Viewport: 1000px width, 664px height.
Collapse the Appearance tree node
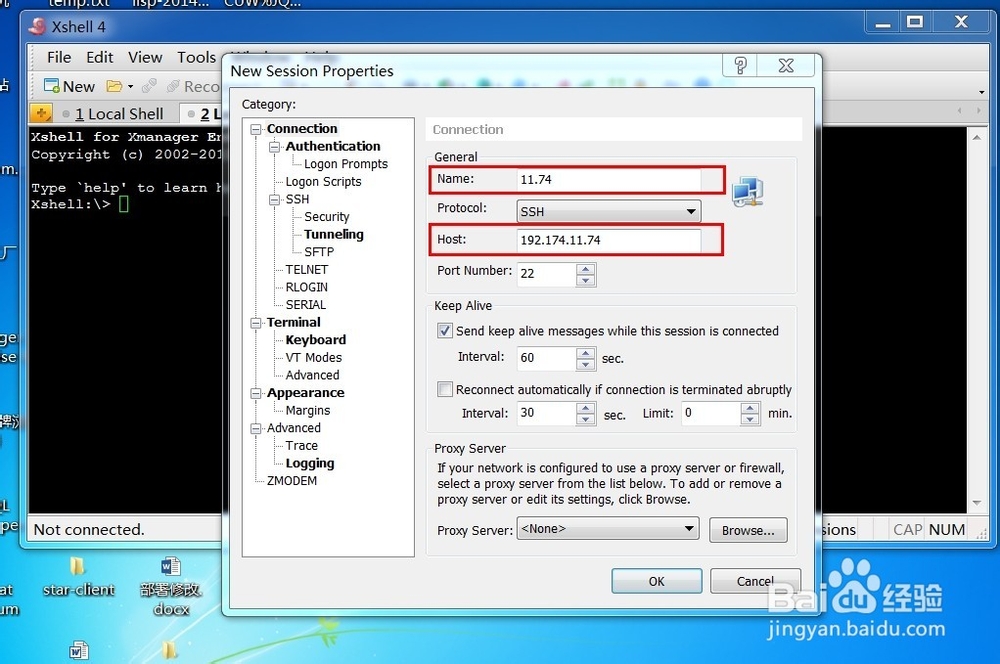(256, 393)
